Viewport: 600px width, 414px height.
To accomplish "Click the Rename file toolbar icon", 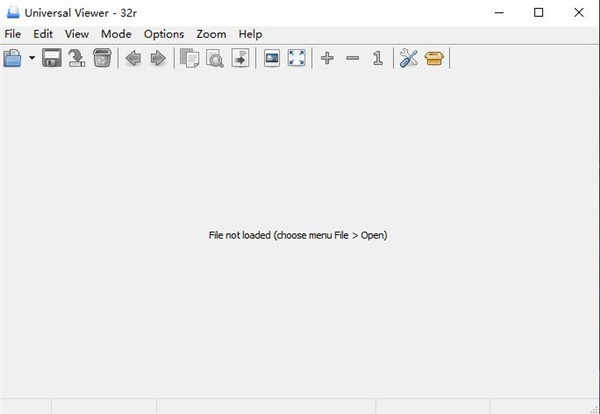I will [x=77, y=59].
